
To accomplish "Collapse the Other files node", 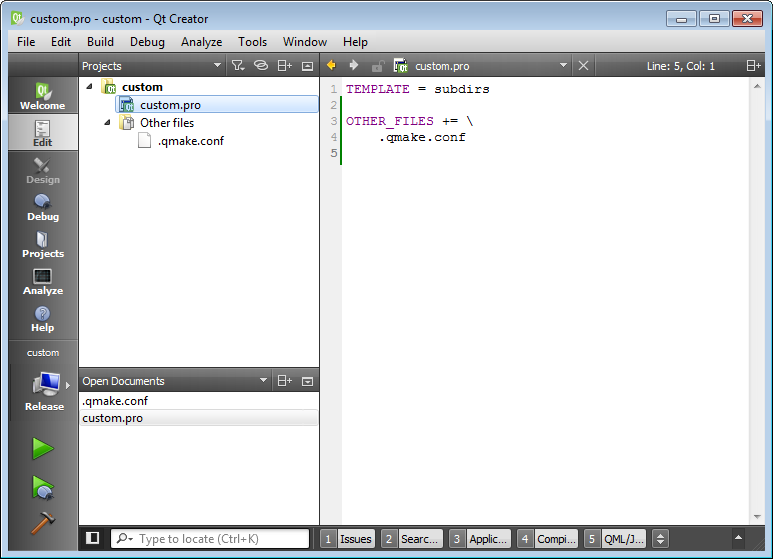I will coord(107,122).
